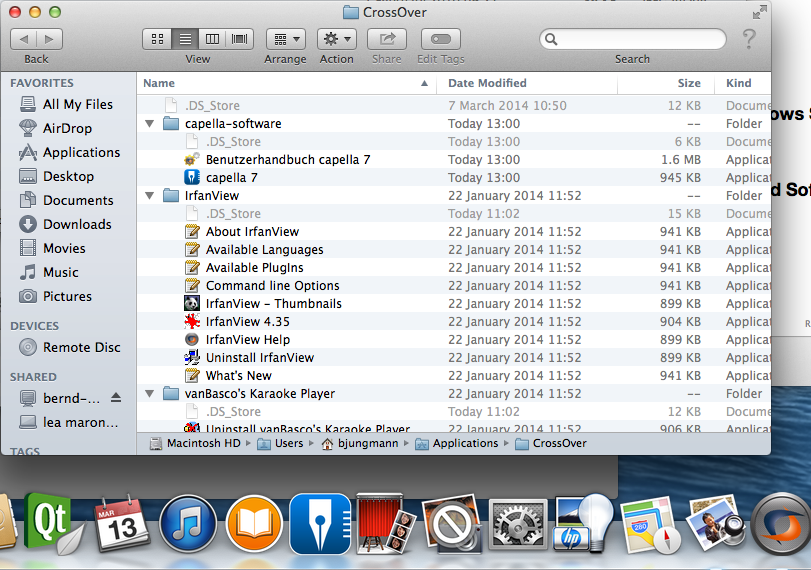Go back with the left arrow button
The height and width of the screenshot is (570, 811).
23,39
